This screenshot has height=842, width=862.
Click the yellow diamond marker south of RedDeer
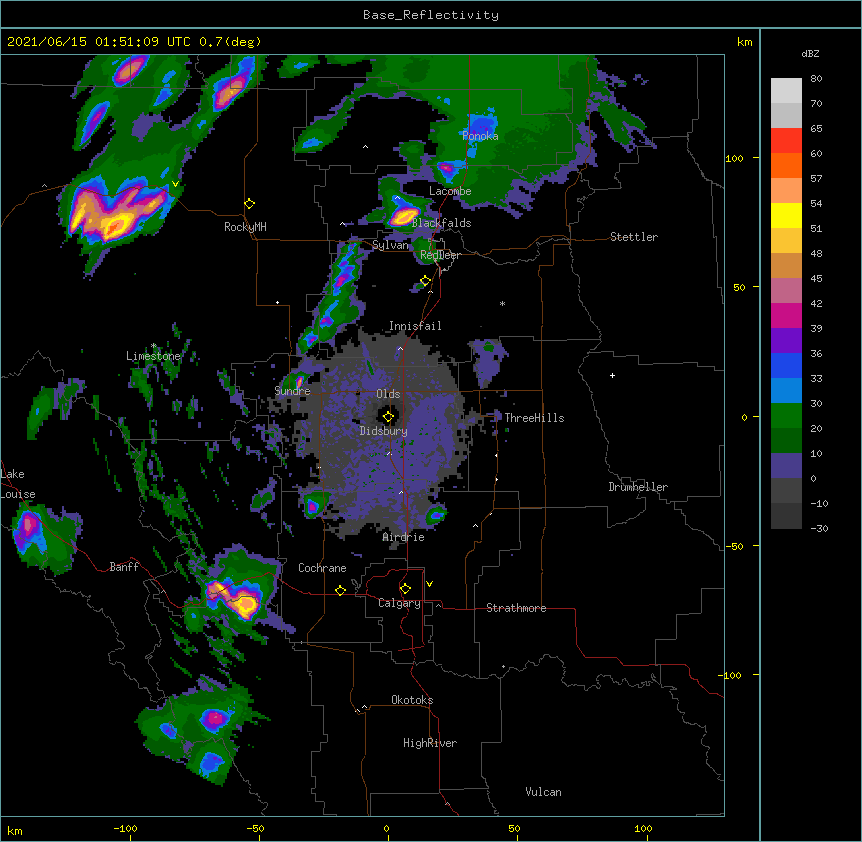425,281
